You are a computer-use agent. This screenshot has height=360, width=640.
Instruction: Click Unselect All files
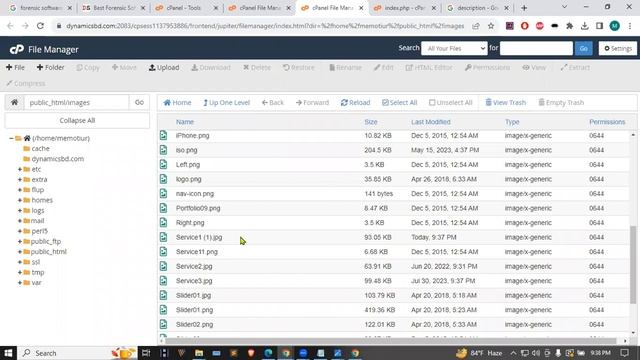pos(451,102)
